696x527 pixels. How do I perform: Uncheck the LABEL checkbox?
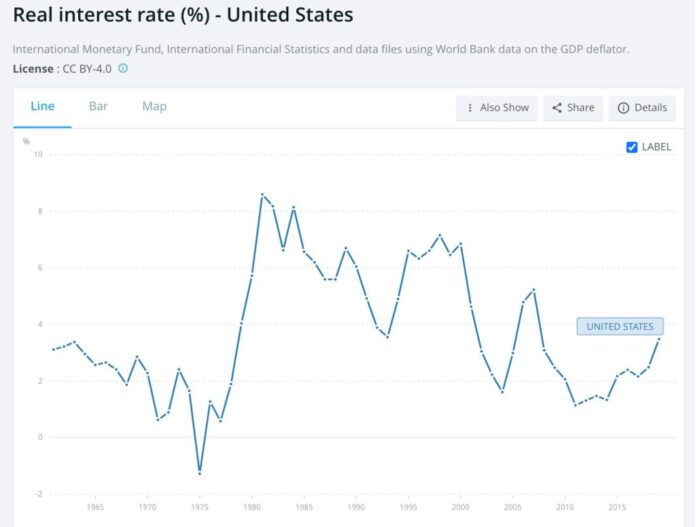[x=632, y=147]
